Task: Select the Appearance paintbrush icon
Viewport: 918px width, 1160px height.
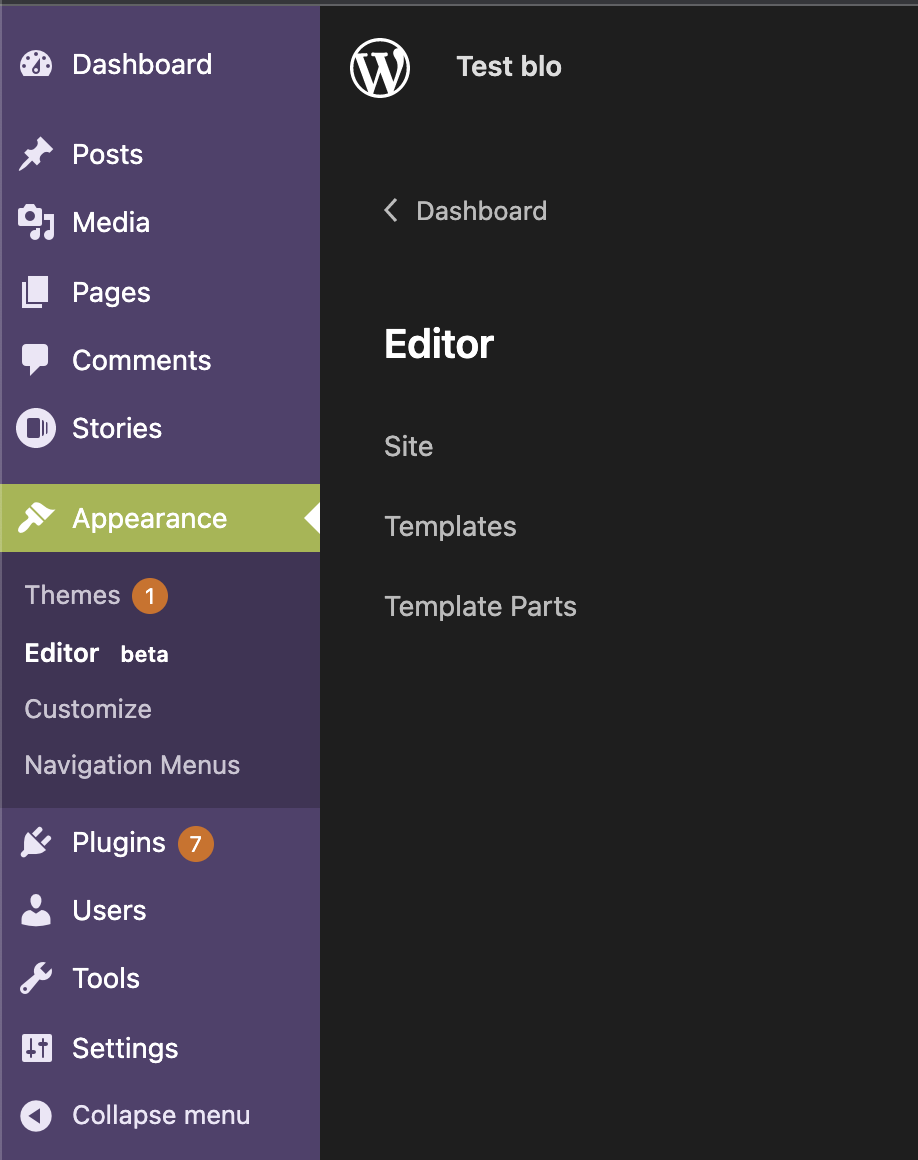Action: [x=35, y=518]
